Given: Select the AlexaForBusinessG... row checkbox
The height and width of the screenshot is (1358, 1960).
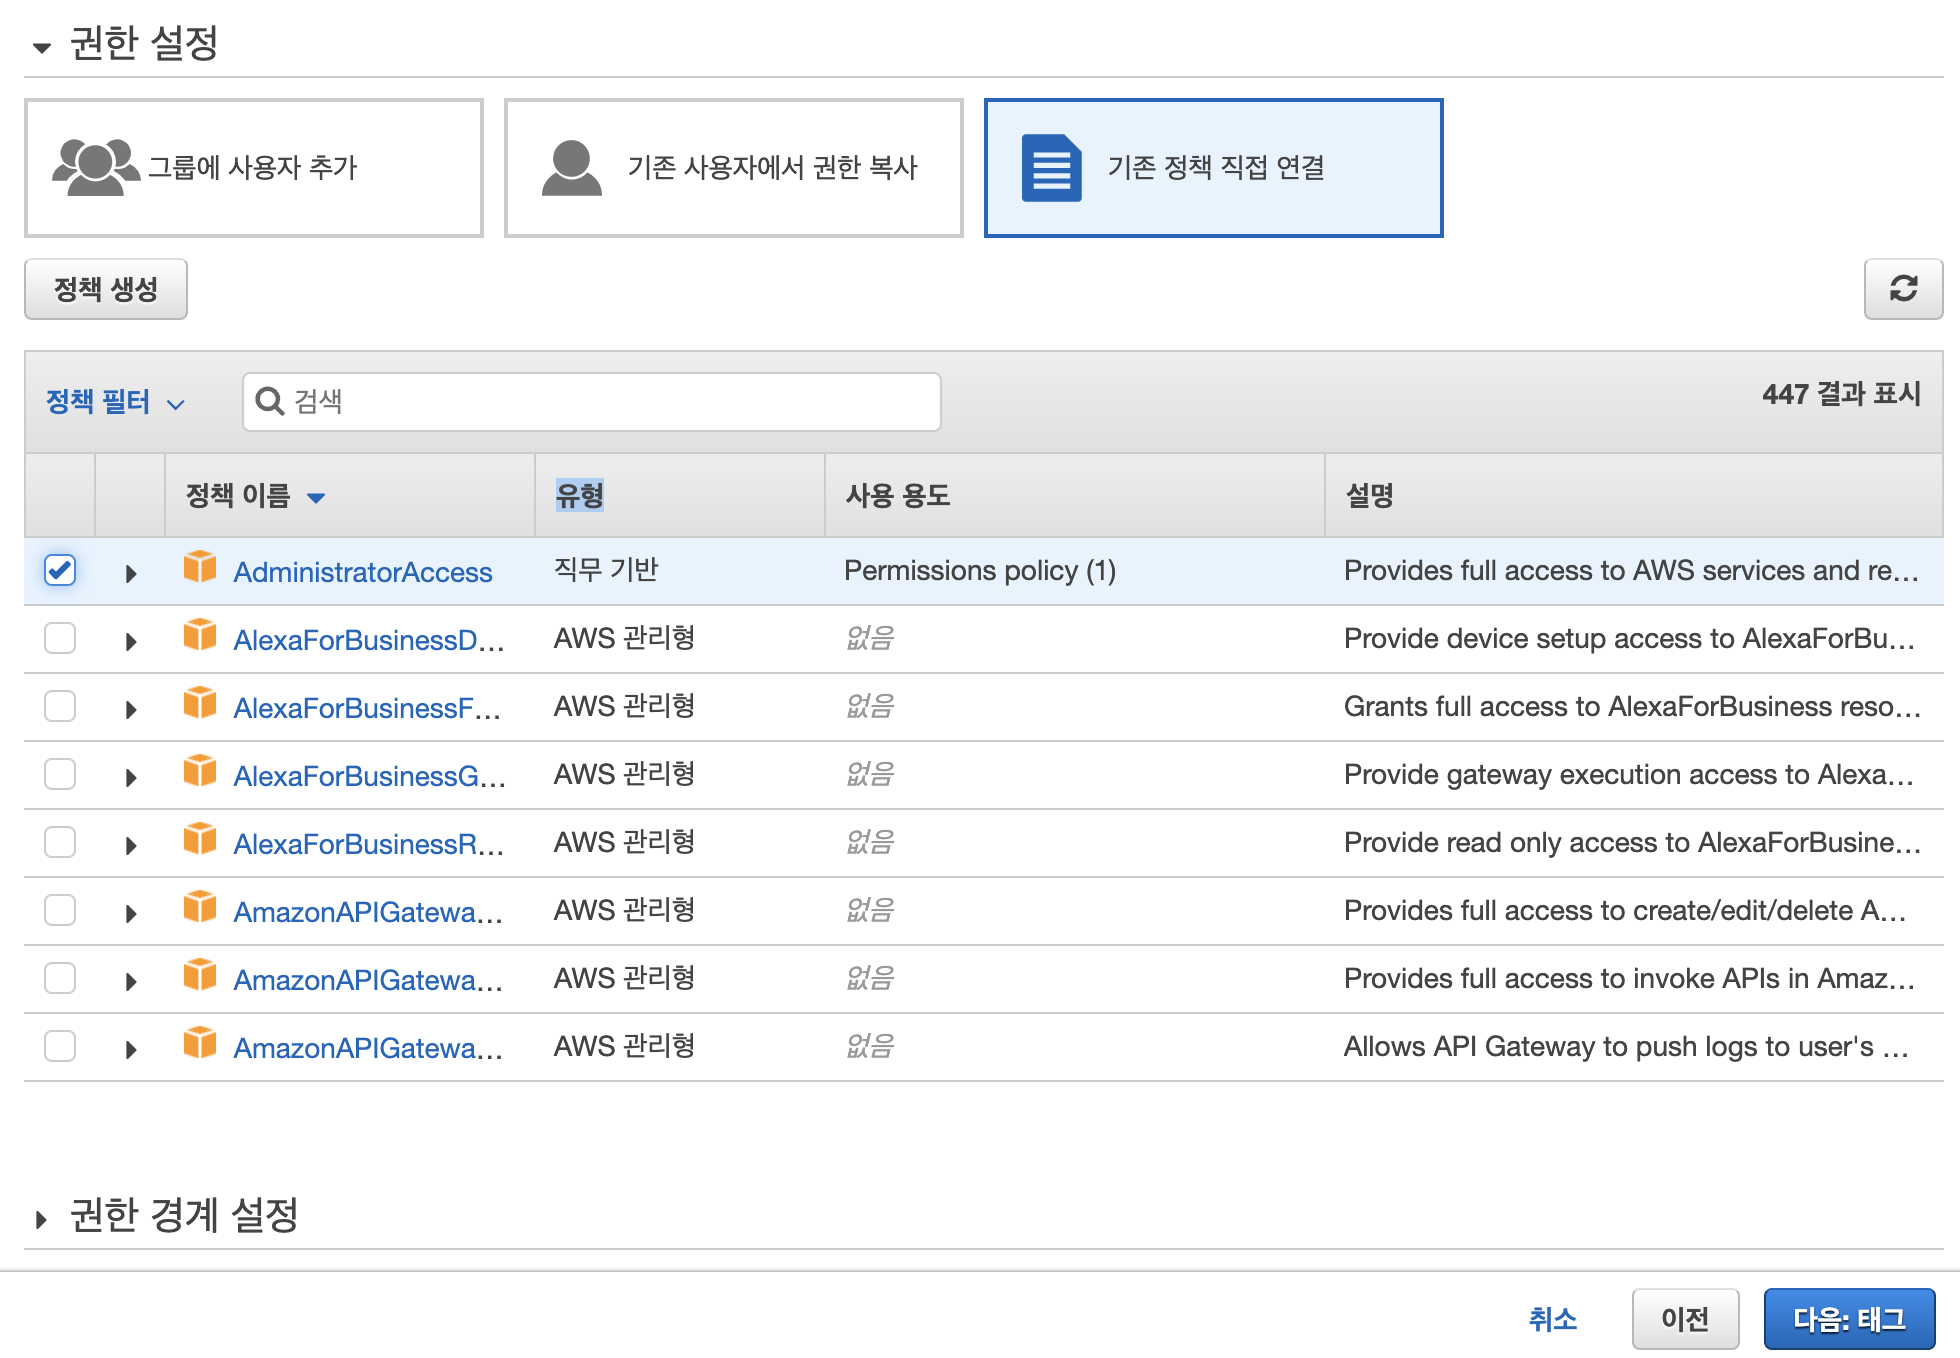Looking at the screenshot, I should pyautogui.click(x=60, y=774).
